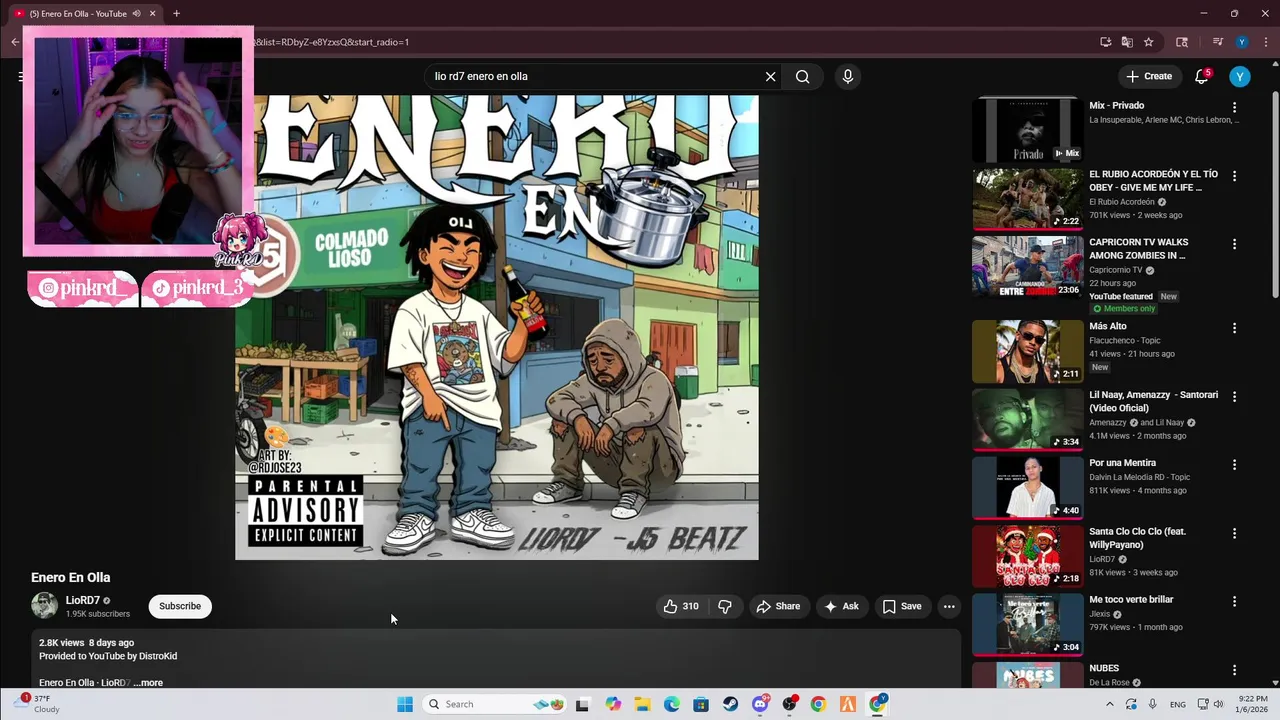Save video to a playlist

(902, 606)
